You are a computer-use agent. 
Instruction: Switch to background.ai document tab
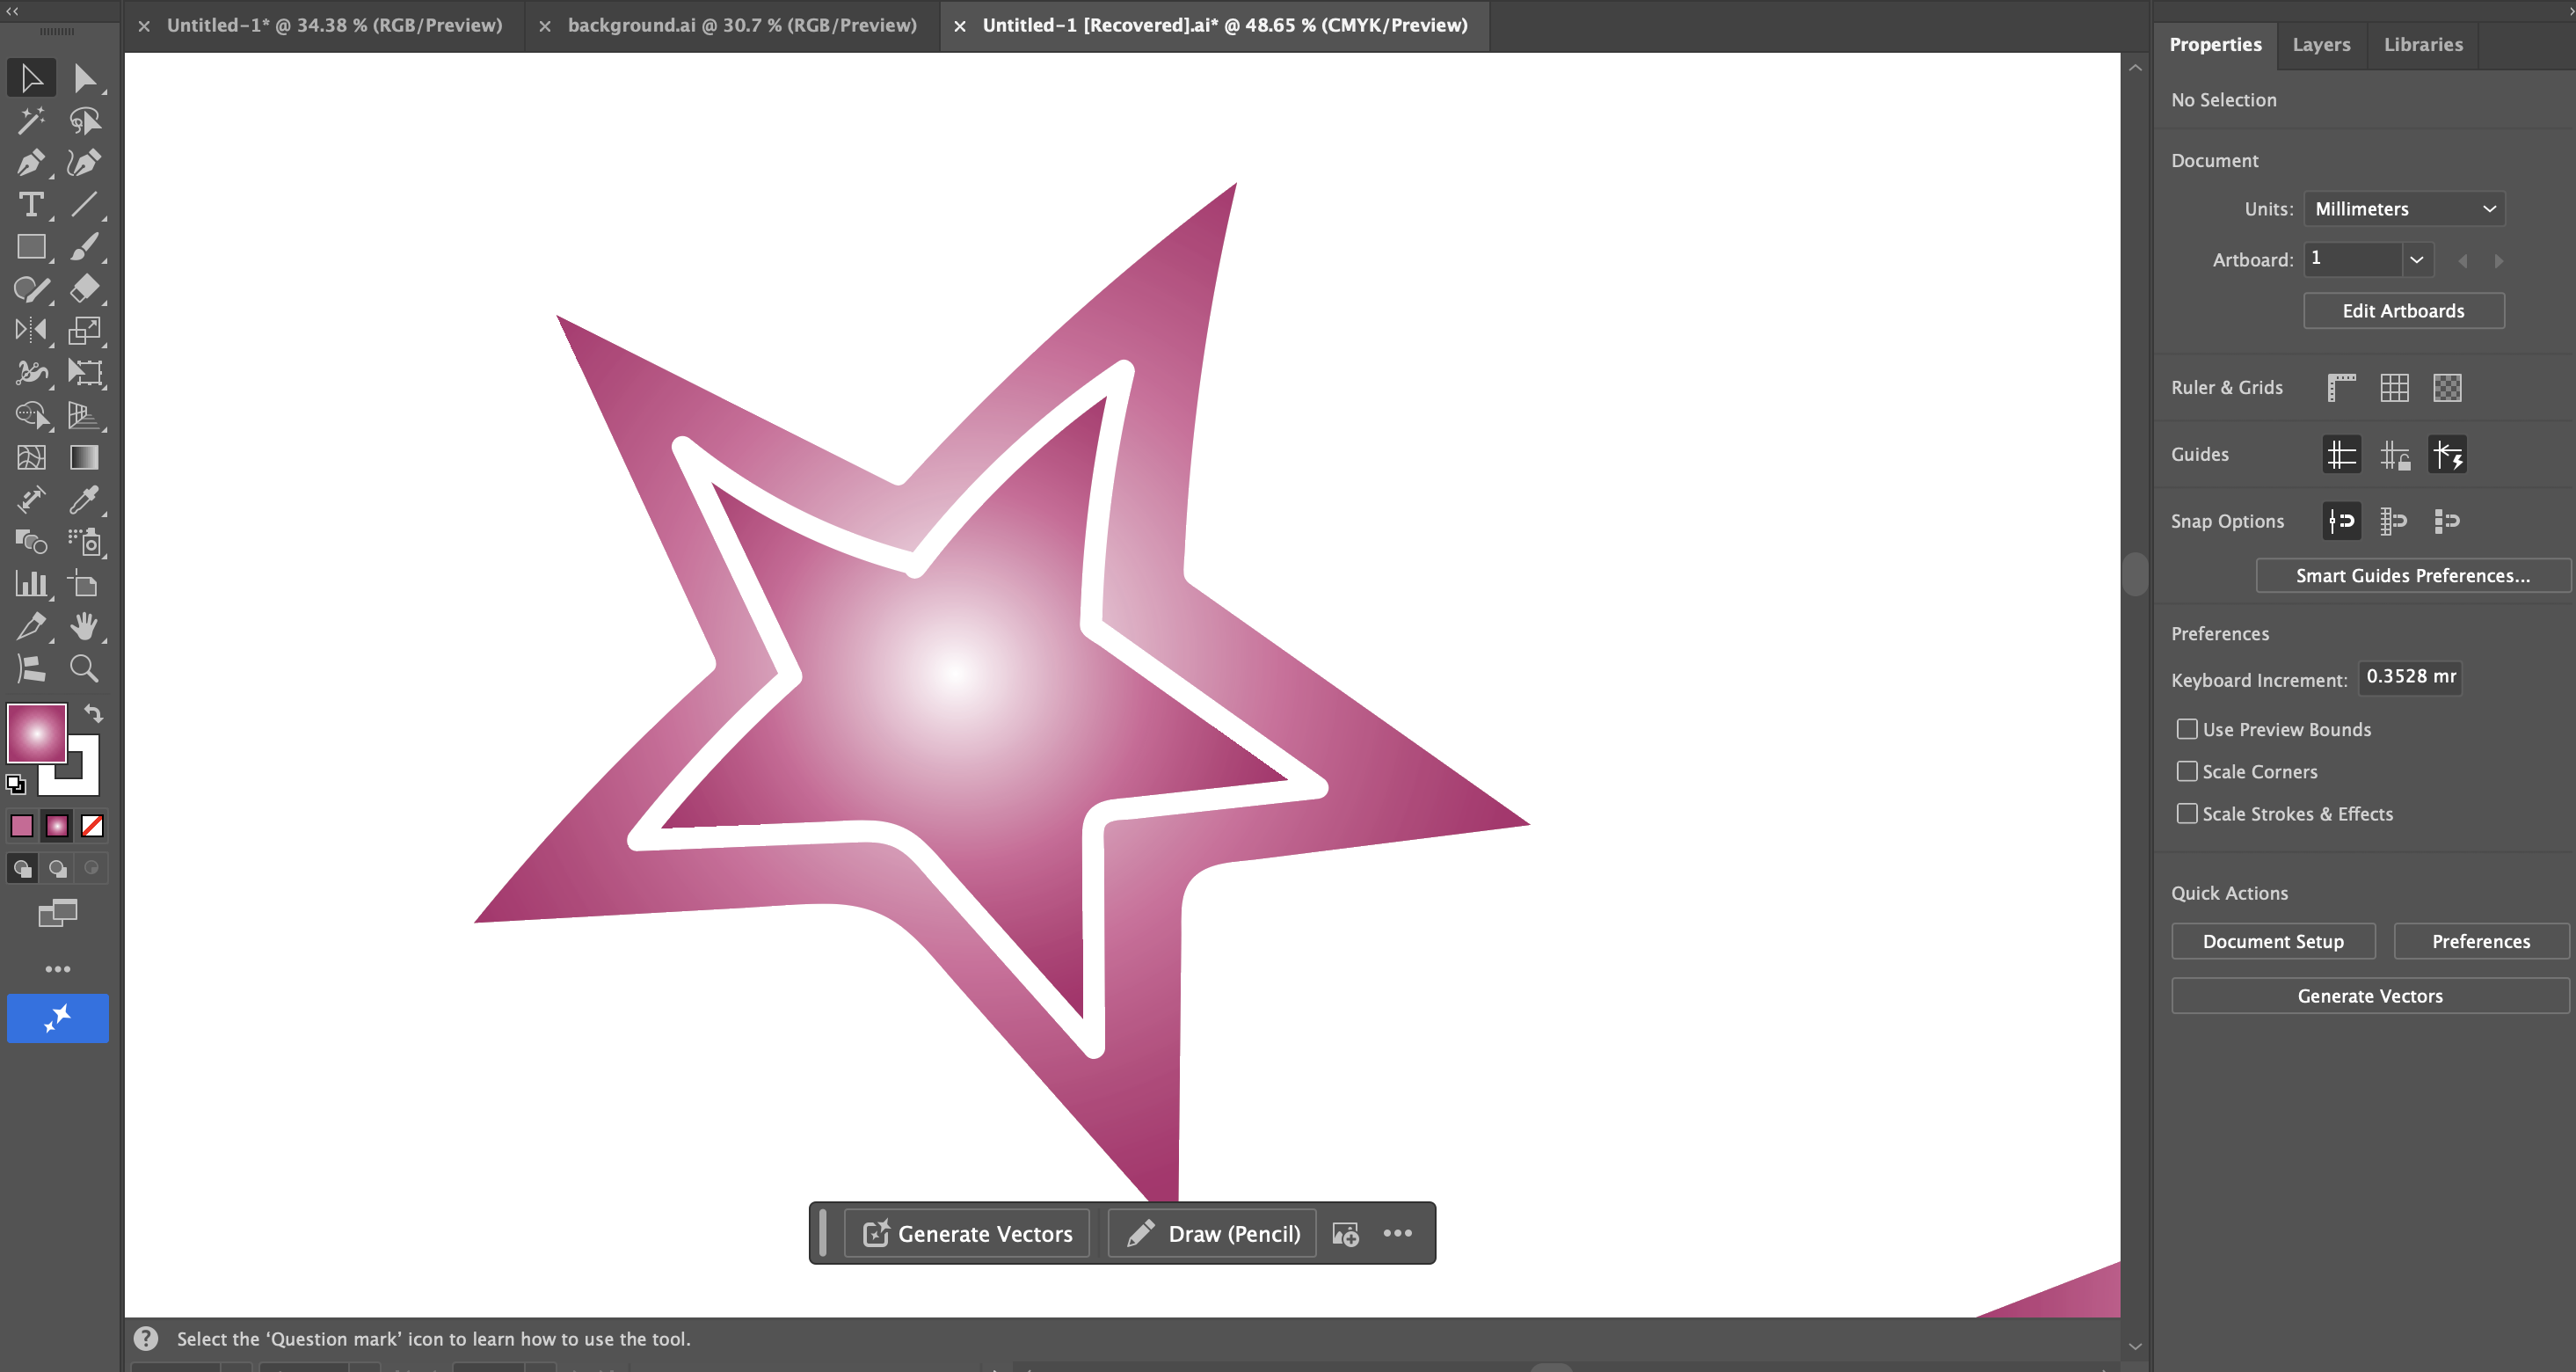click(x=741, y=25)
